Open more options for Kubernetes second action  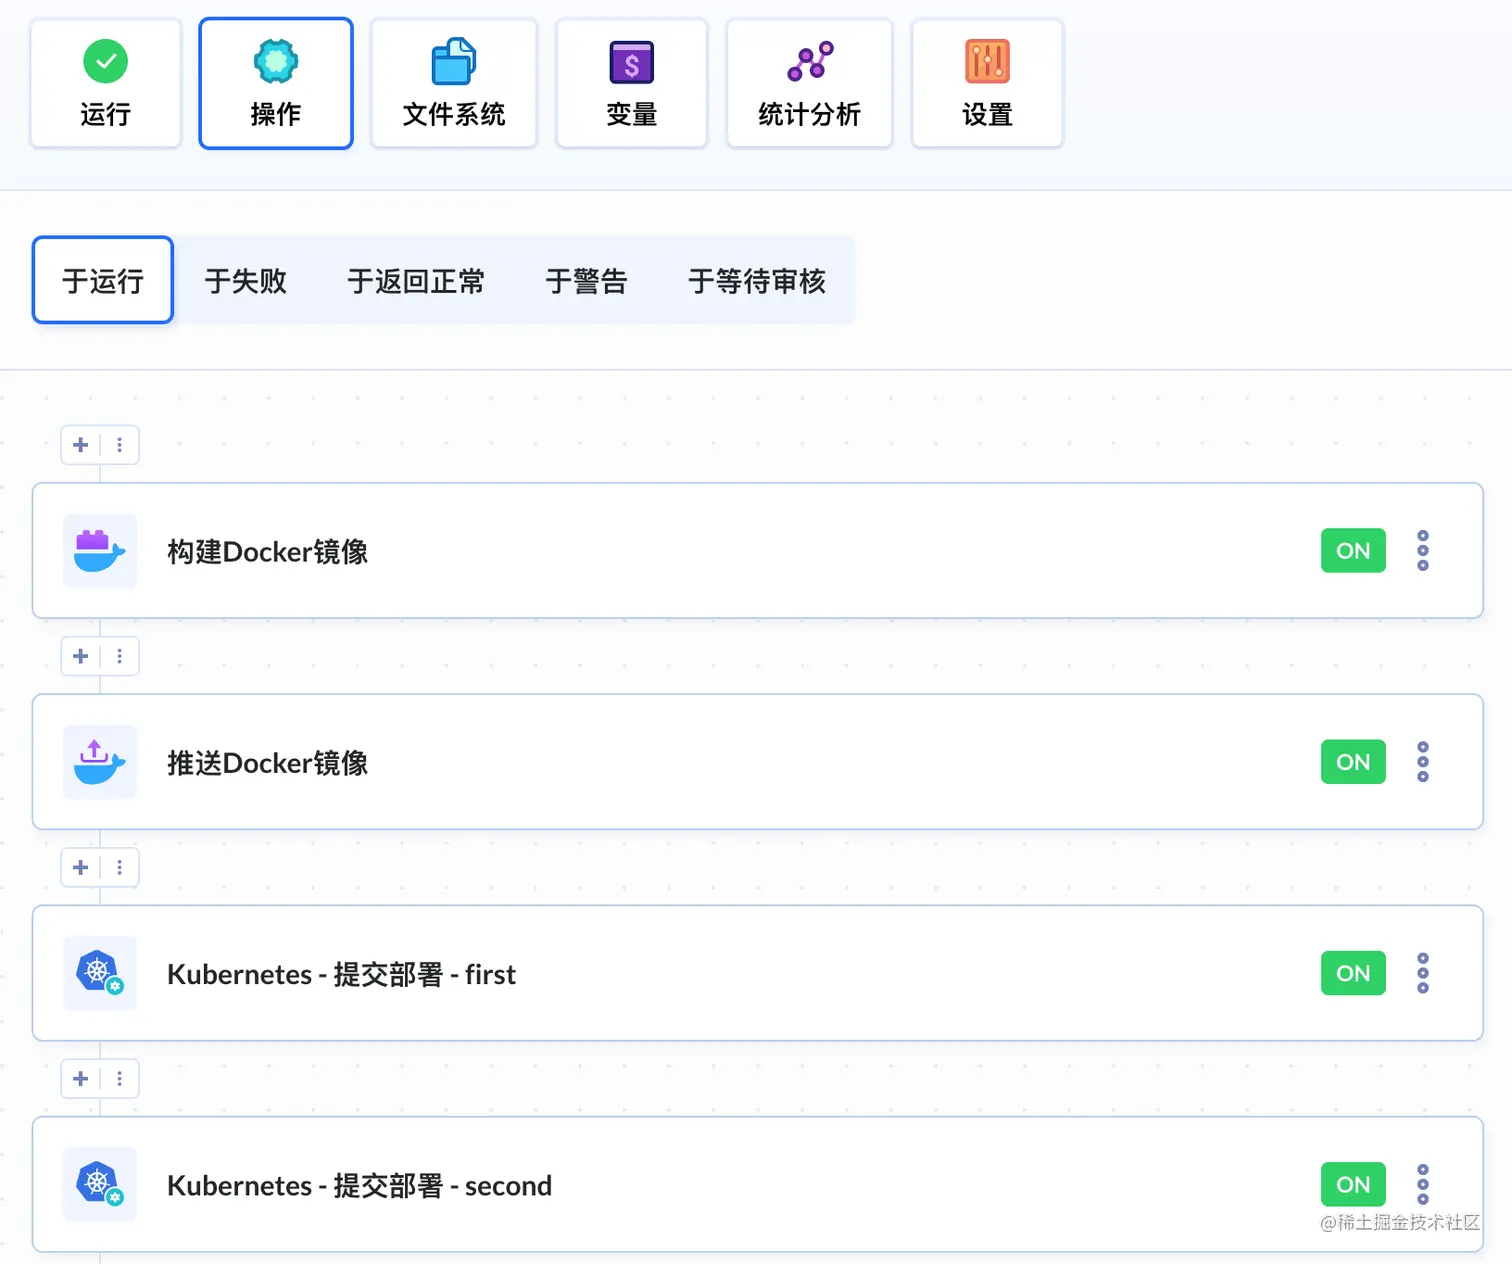[1423, 1184]
